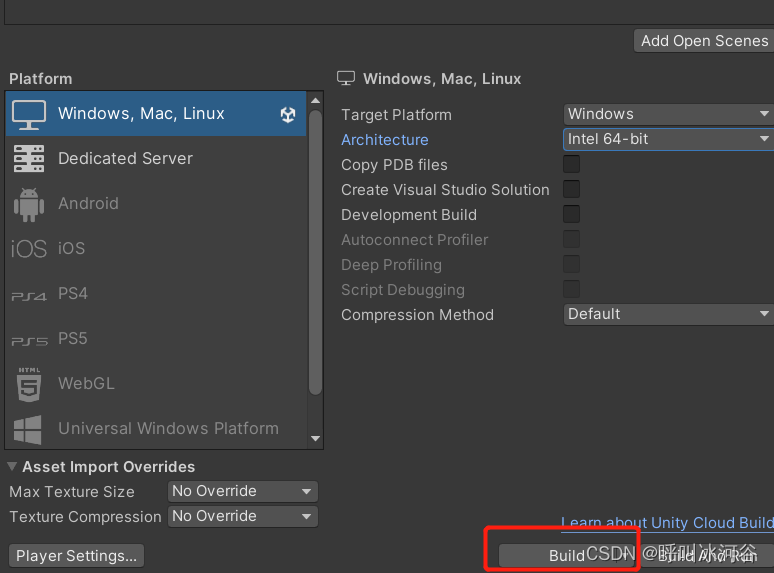This screenshot has height=573, width=774.
Task: Collapse the Asset Import Overrides section
Action: (x=12, y=466)
